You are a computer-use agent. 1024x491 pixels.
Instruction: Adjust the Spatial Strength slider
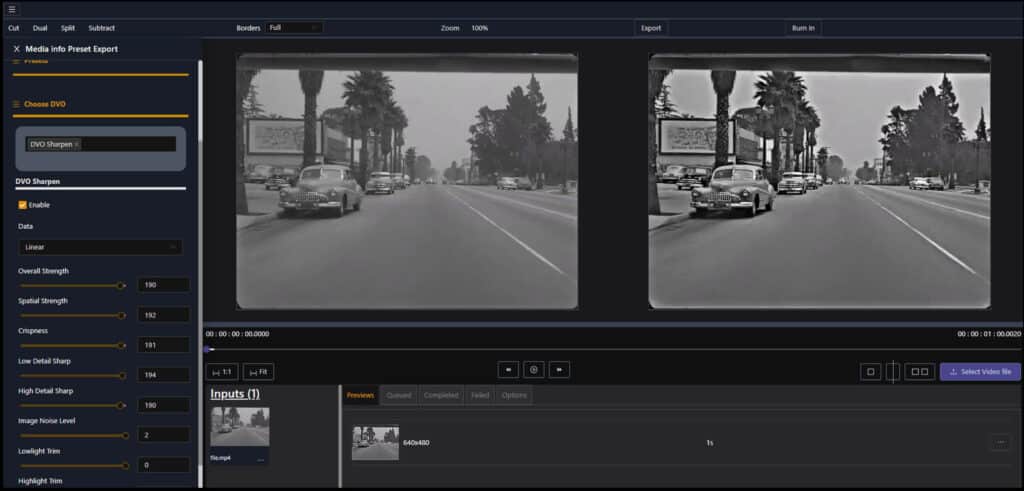[x=72, y=315]
